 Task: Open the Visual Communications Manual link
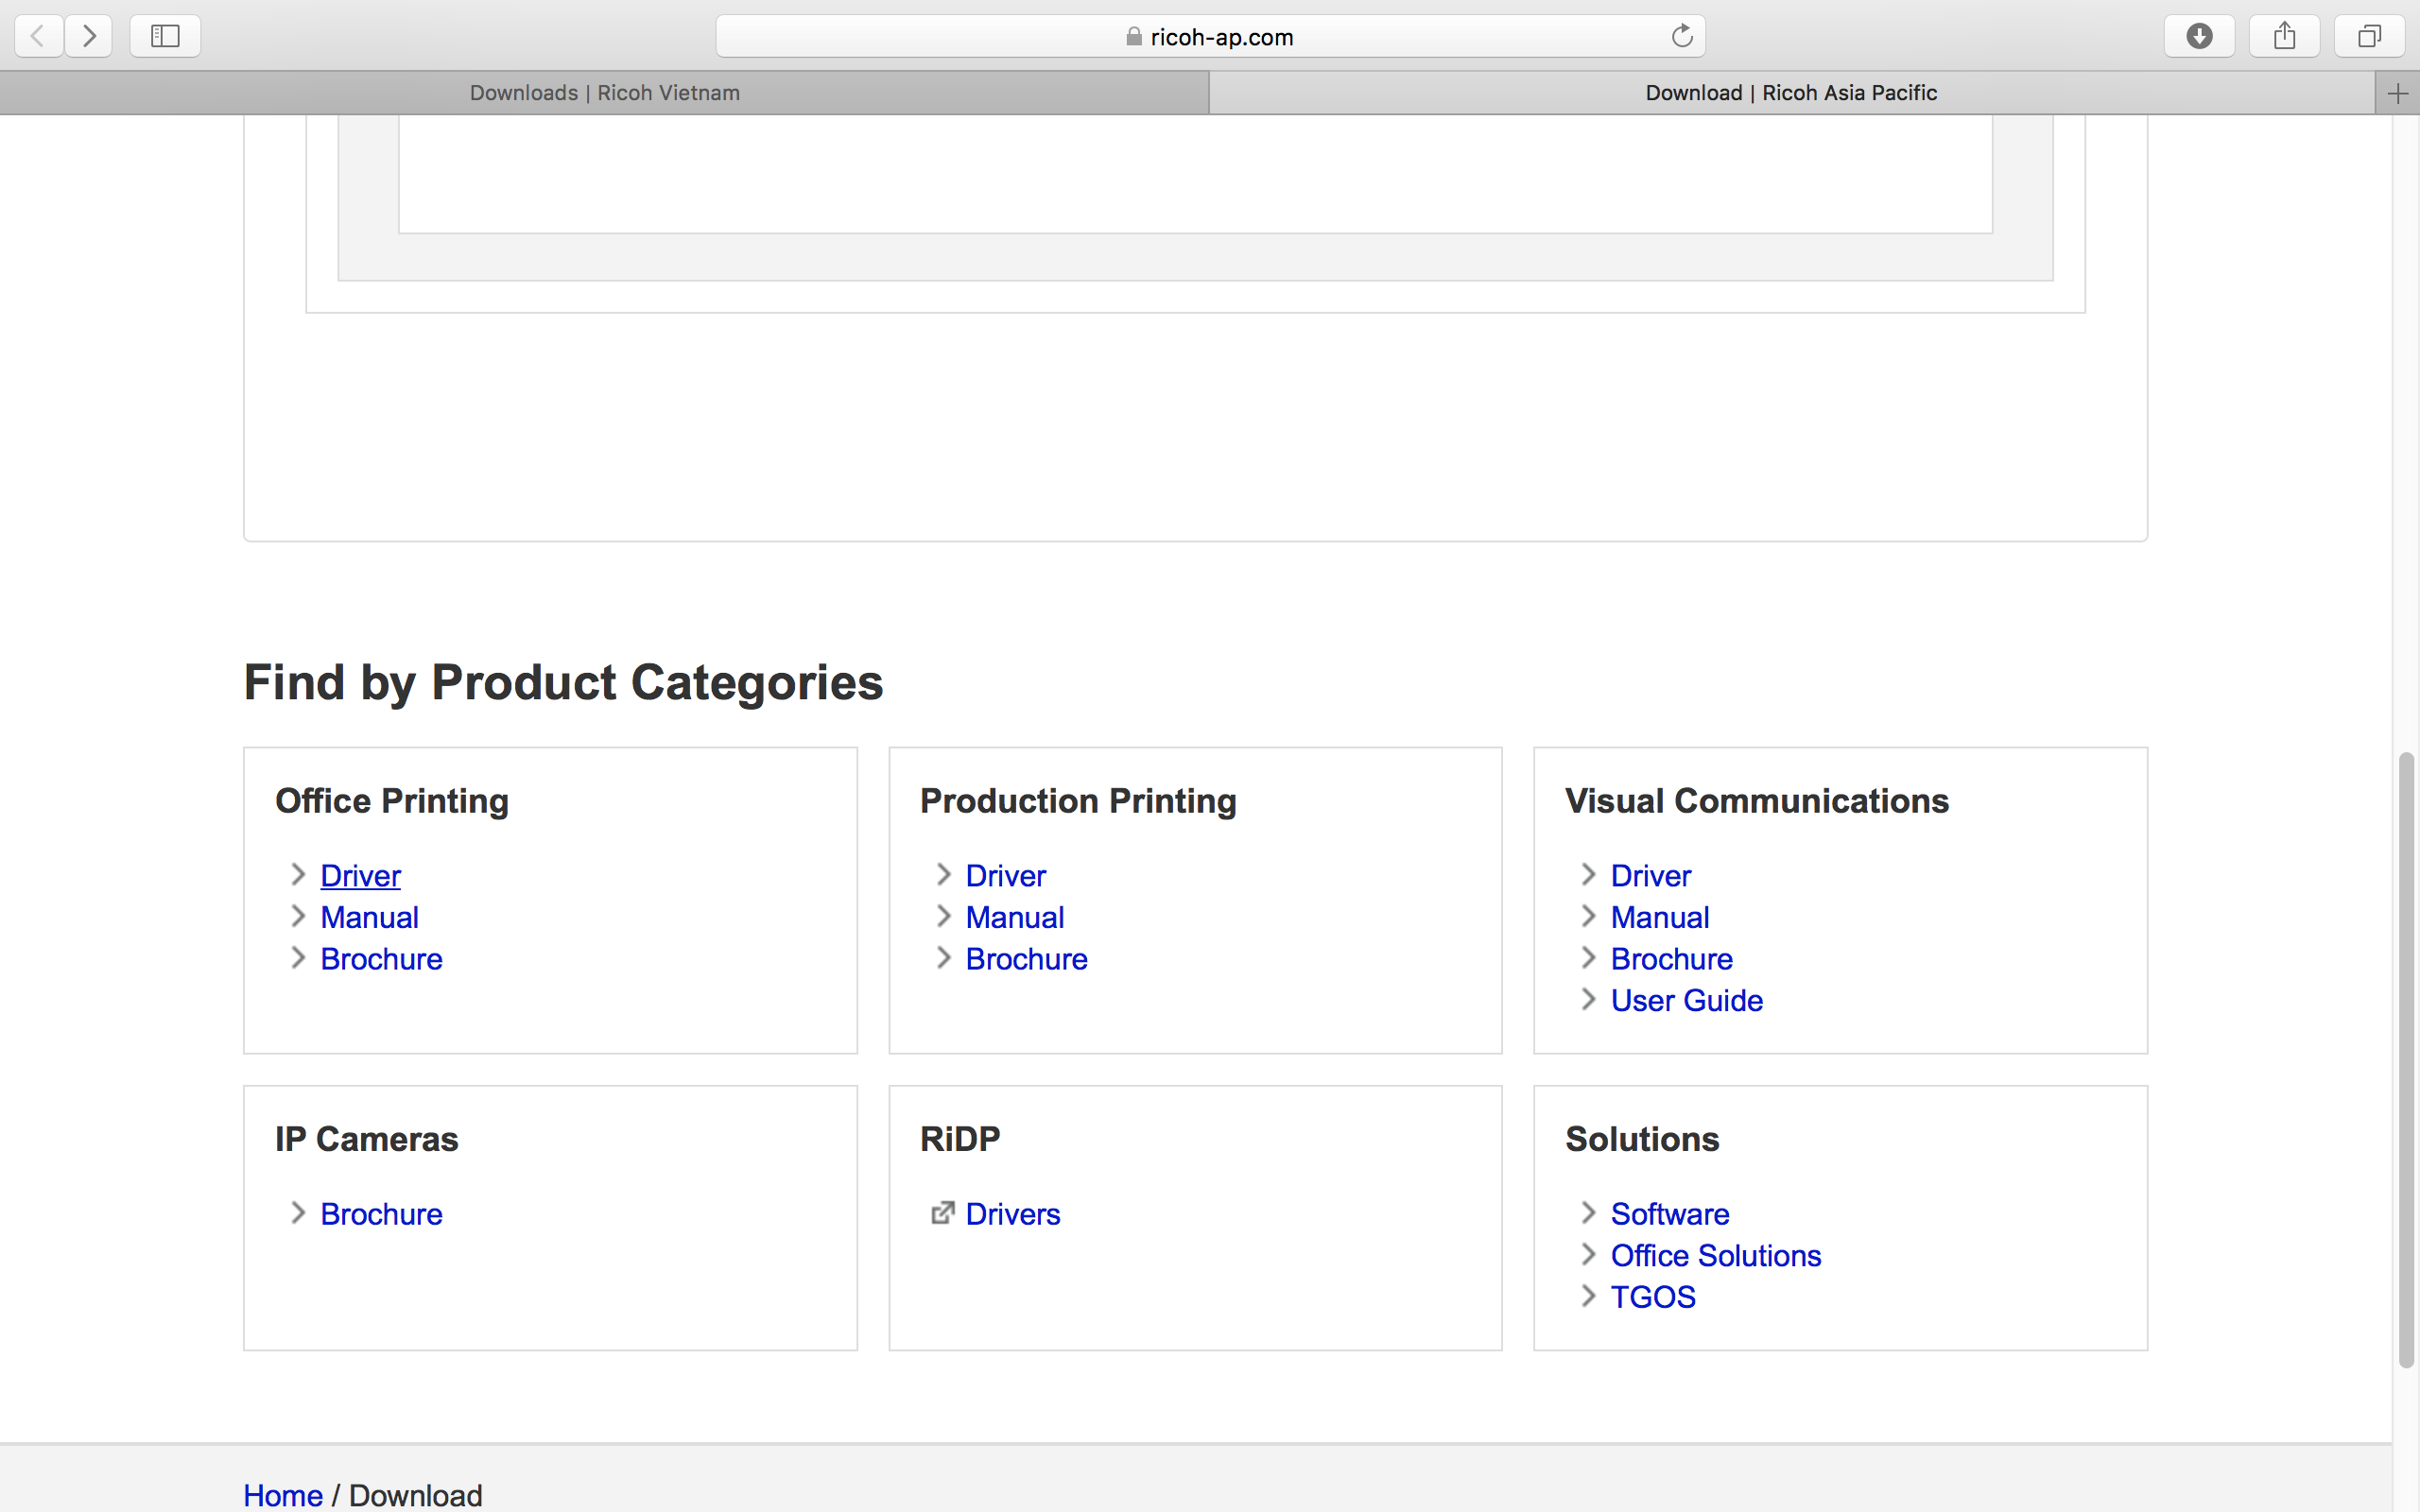pyautogui.click(x=1659, y=917)
